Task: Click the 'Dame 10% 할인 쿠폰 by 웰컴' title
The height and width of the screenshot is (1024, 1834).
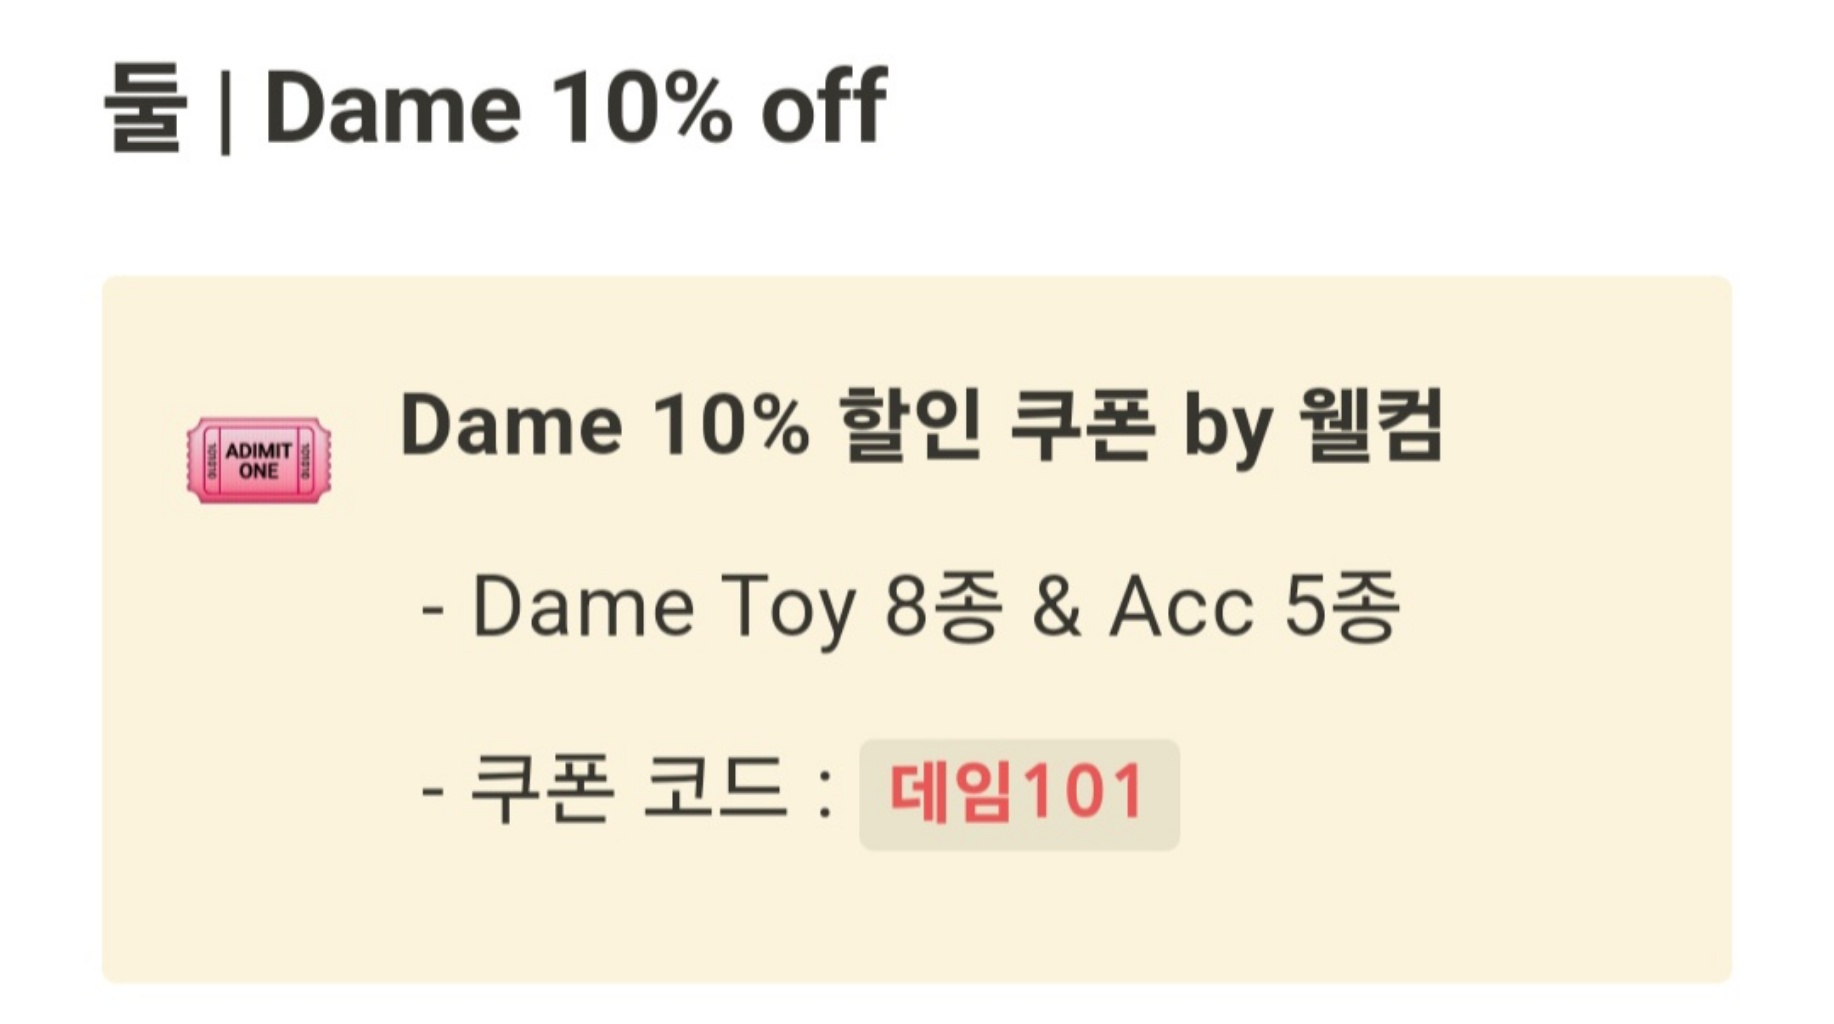Action: [920, 427]
